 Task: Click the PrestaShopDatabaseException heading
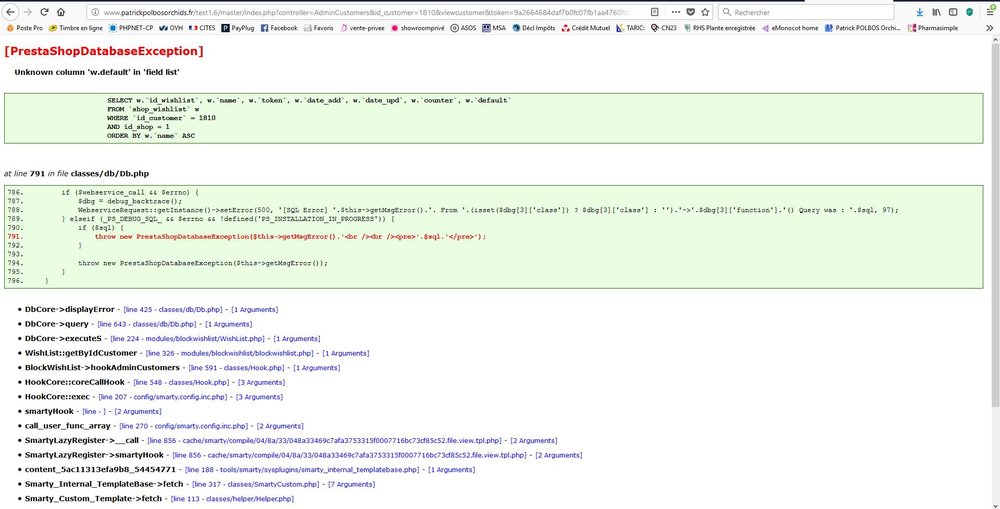[x=104, y=52]
